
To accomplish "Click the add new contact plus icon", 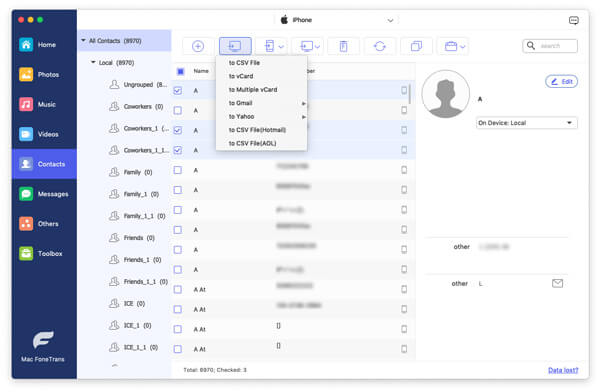I will point(198,46).
